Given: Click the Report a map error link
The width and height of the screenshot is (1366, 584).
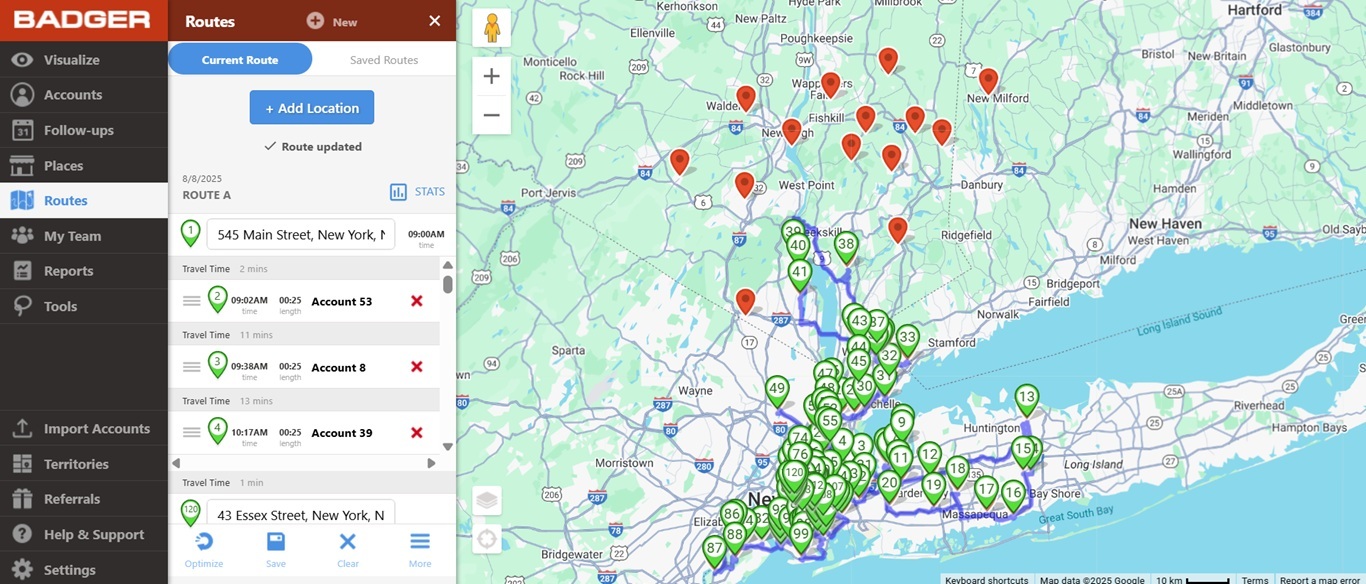Looking at the screenshot, I should (x=1320, y=579).
